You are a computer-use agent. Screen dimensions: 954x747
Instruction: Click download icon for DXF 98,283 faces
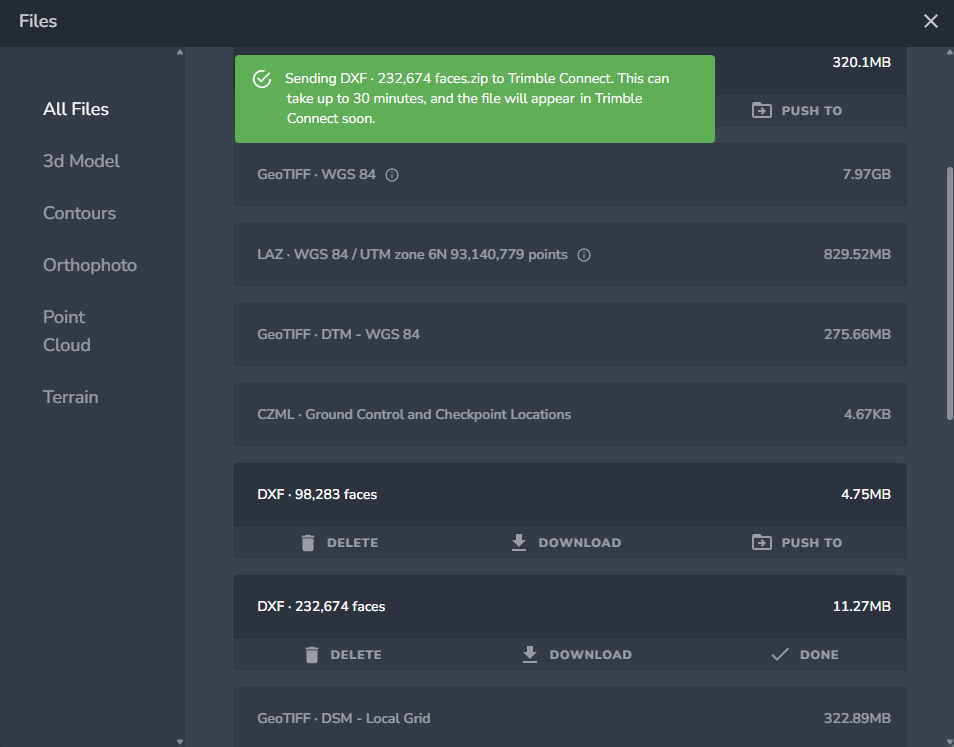coord(518,543)
